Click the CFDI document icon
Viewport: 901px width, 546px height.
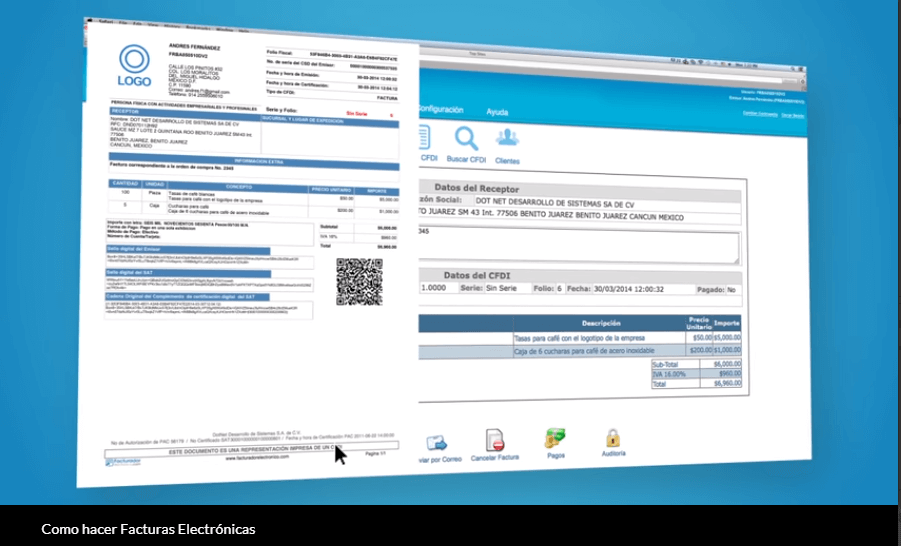point(426,139)
